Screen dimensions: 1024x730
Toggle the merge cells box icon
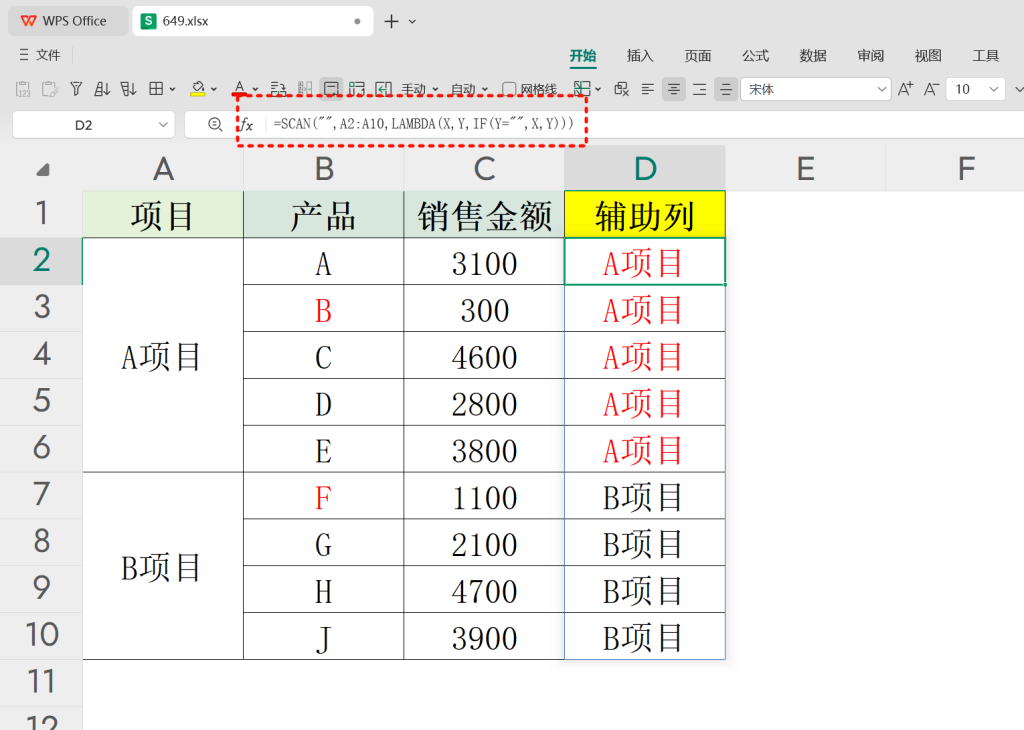click(x=331, y=89)
